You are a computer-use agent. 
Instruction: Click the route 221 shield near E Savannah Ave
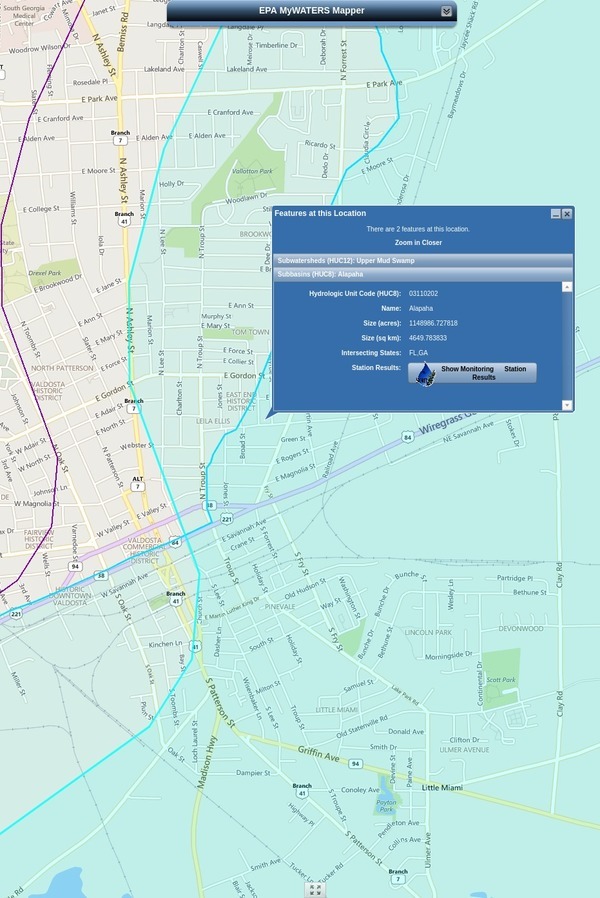pos(227,519)
